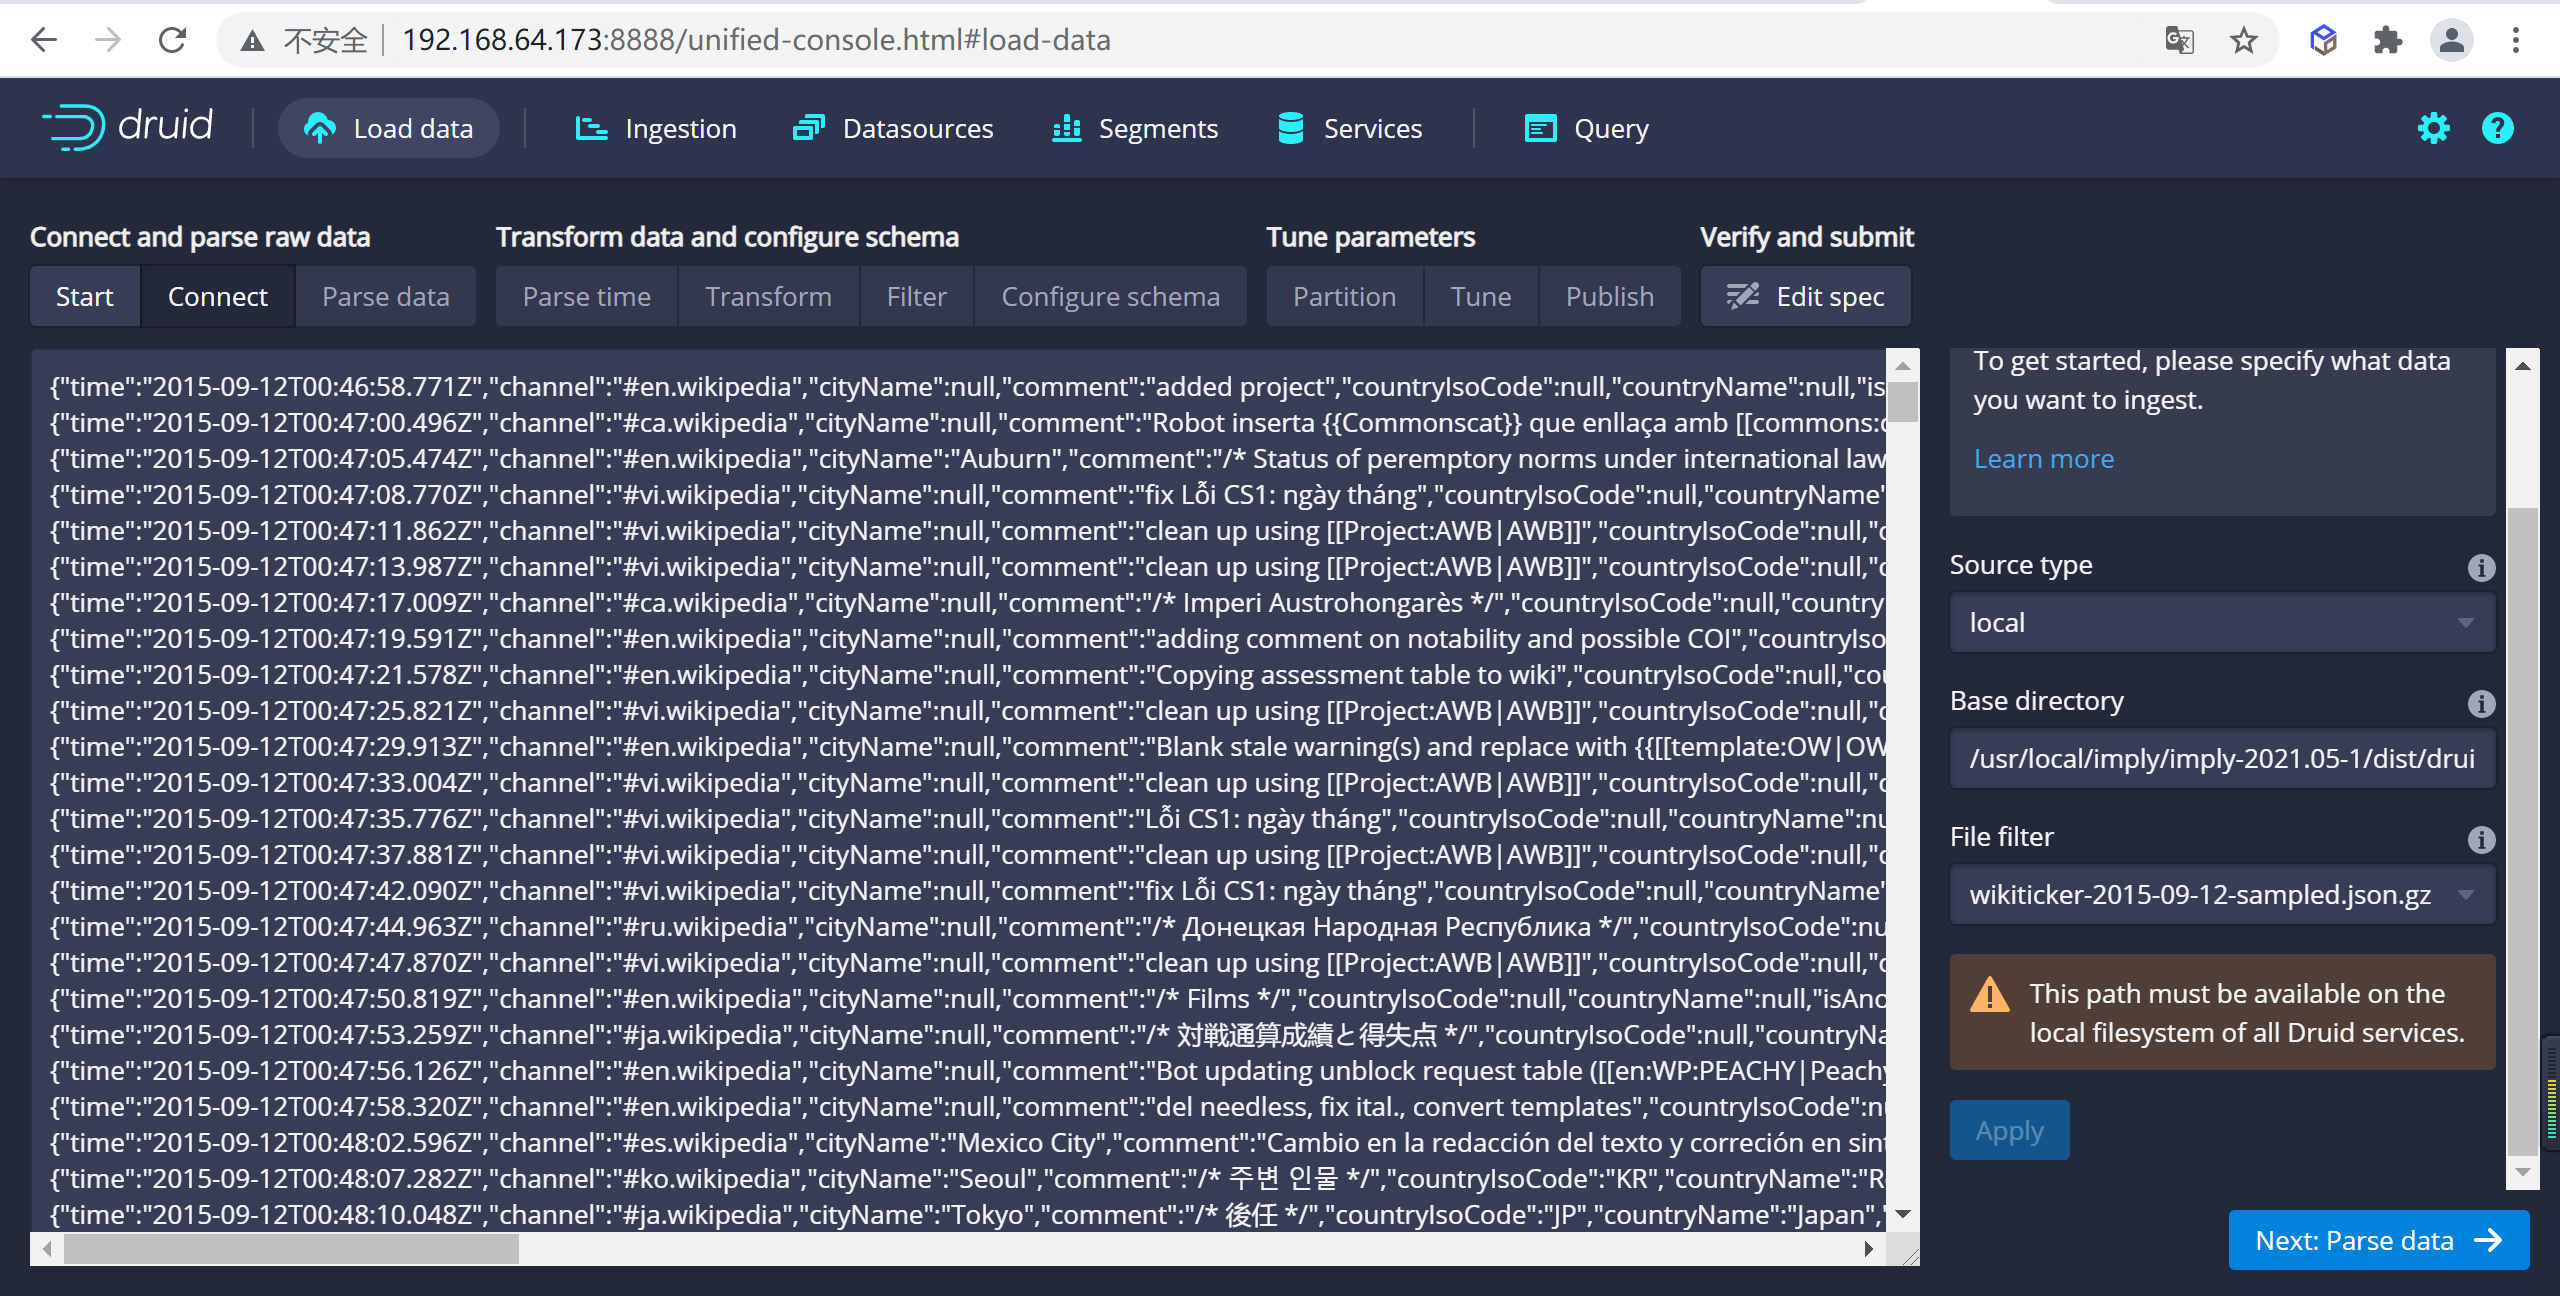Expand the Source type dropdown
This screenshot has width=2560, height=1296.
pos(2221,623)
